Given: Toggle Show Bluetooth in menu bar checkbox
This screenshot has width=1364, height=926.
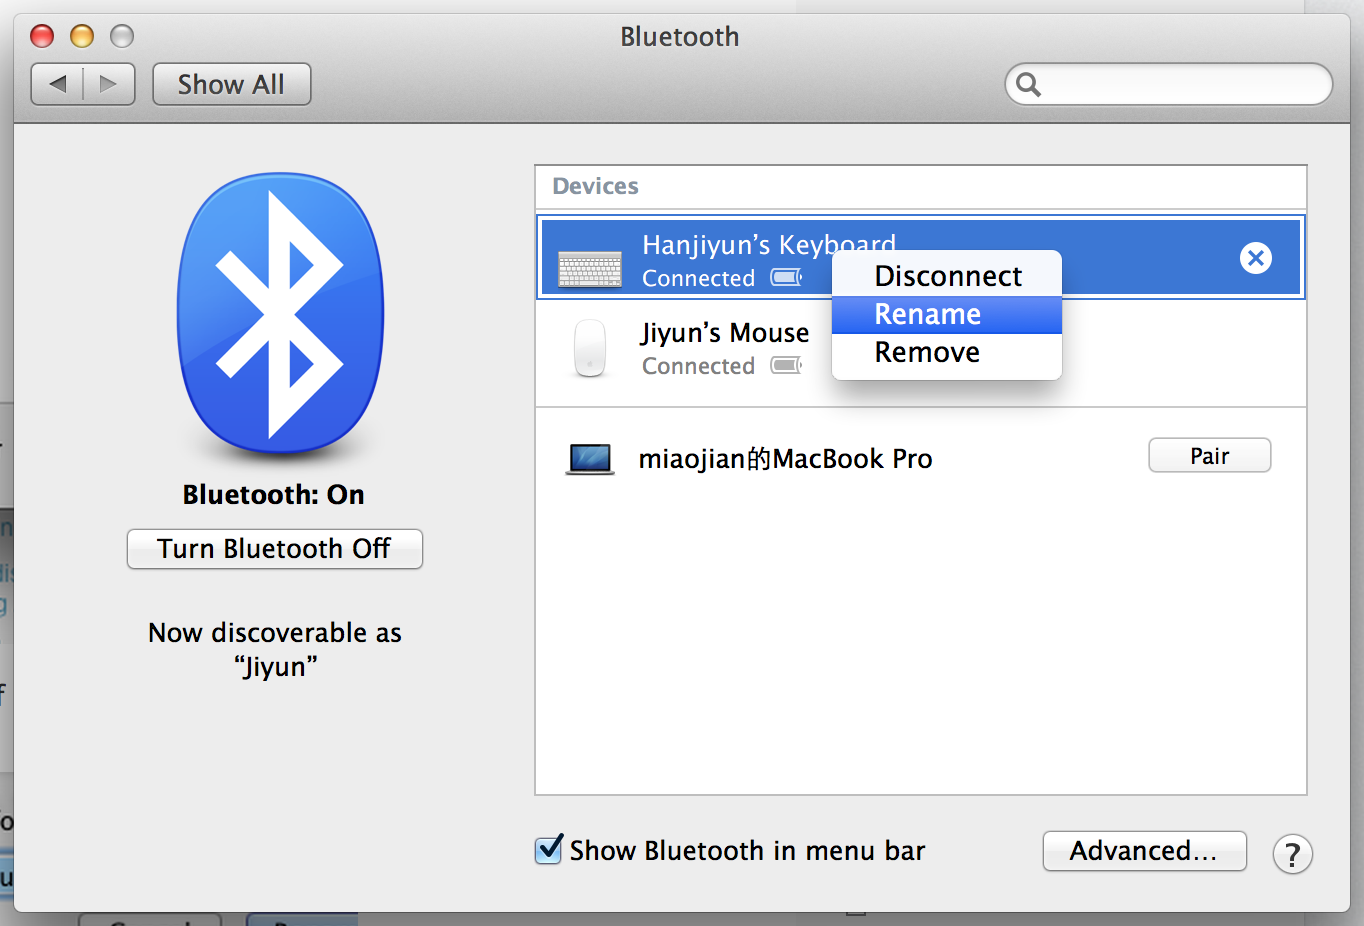Looking at the screenshot, I should [549, 850].
